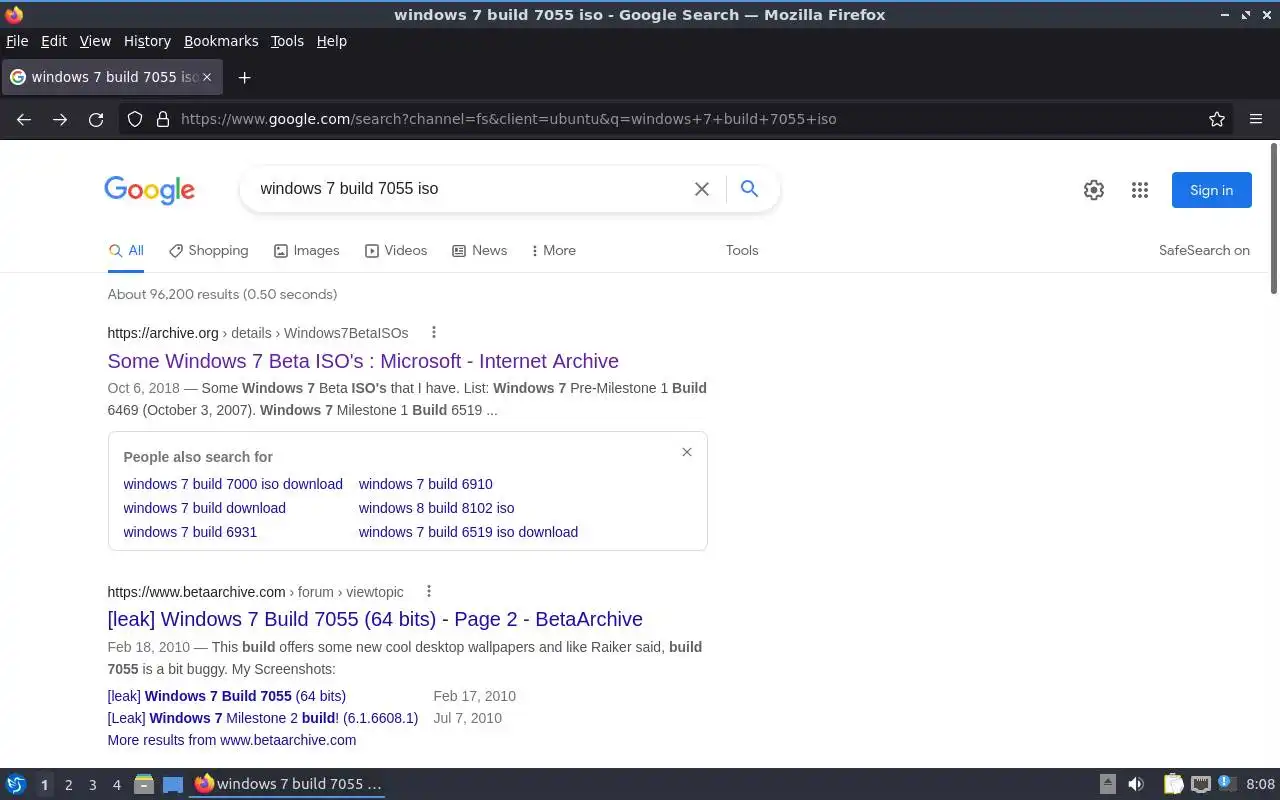This screenshot has height=800, width=1280.
Task: Switch to workspace 4 in the taskbar
Action: click(116, 785)
